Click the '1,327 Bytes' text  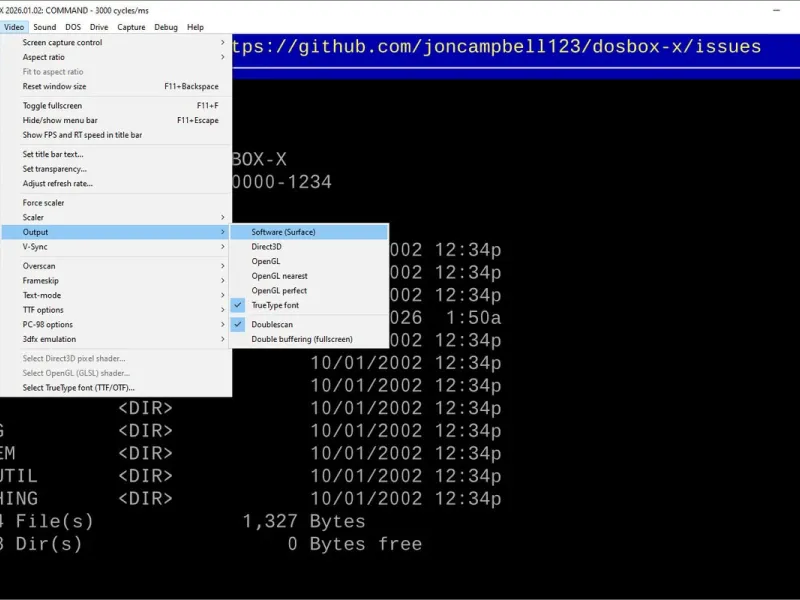coord(304,521)
